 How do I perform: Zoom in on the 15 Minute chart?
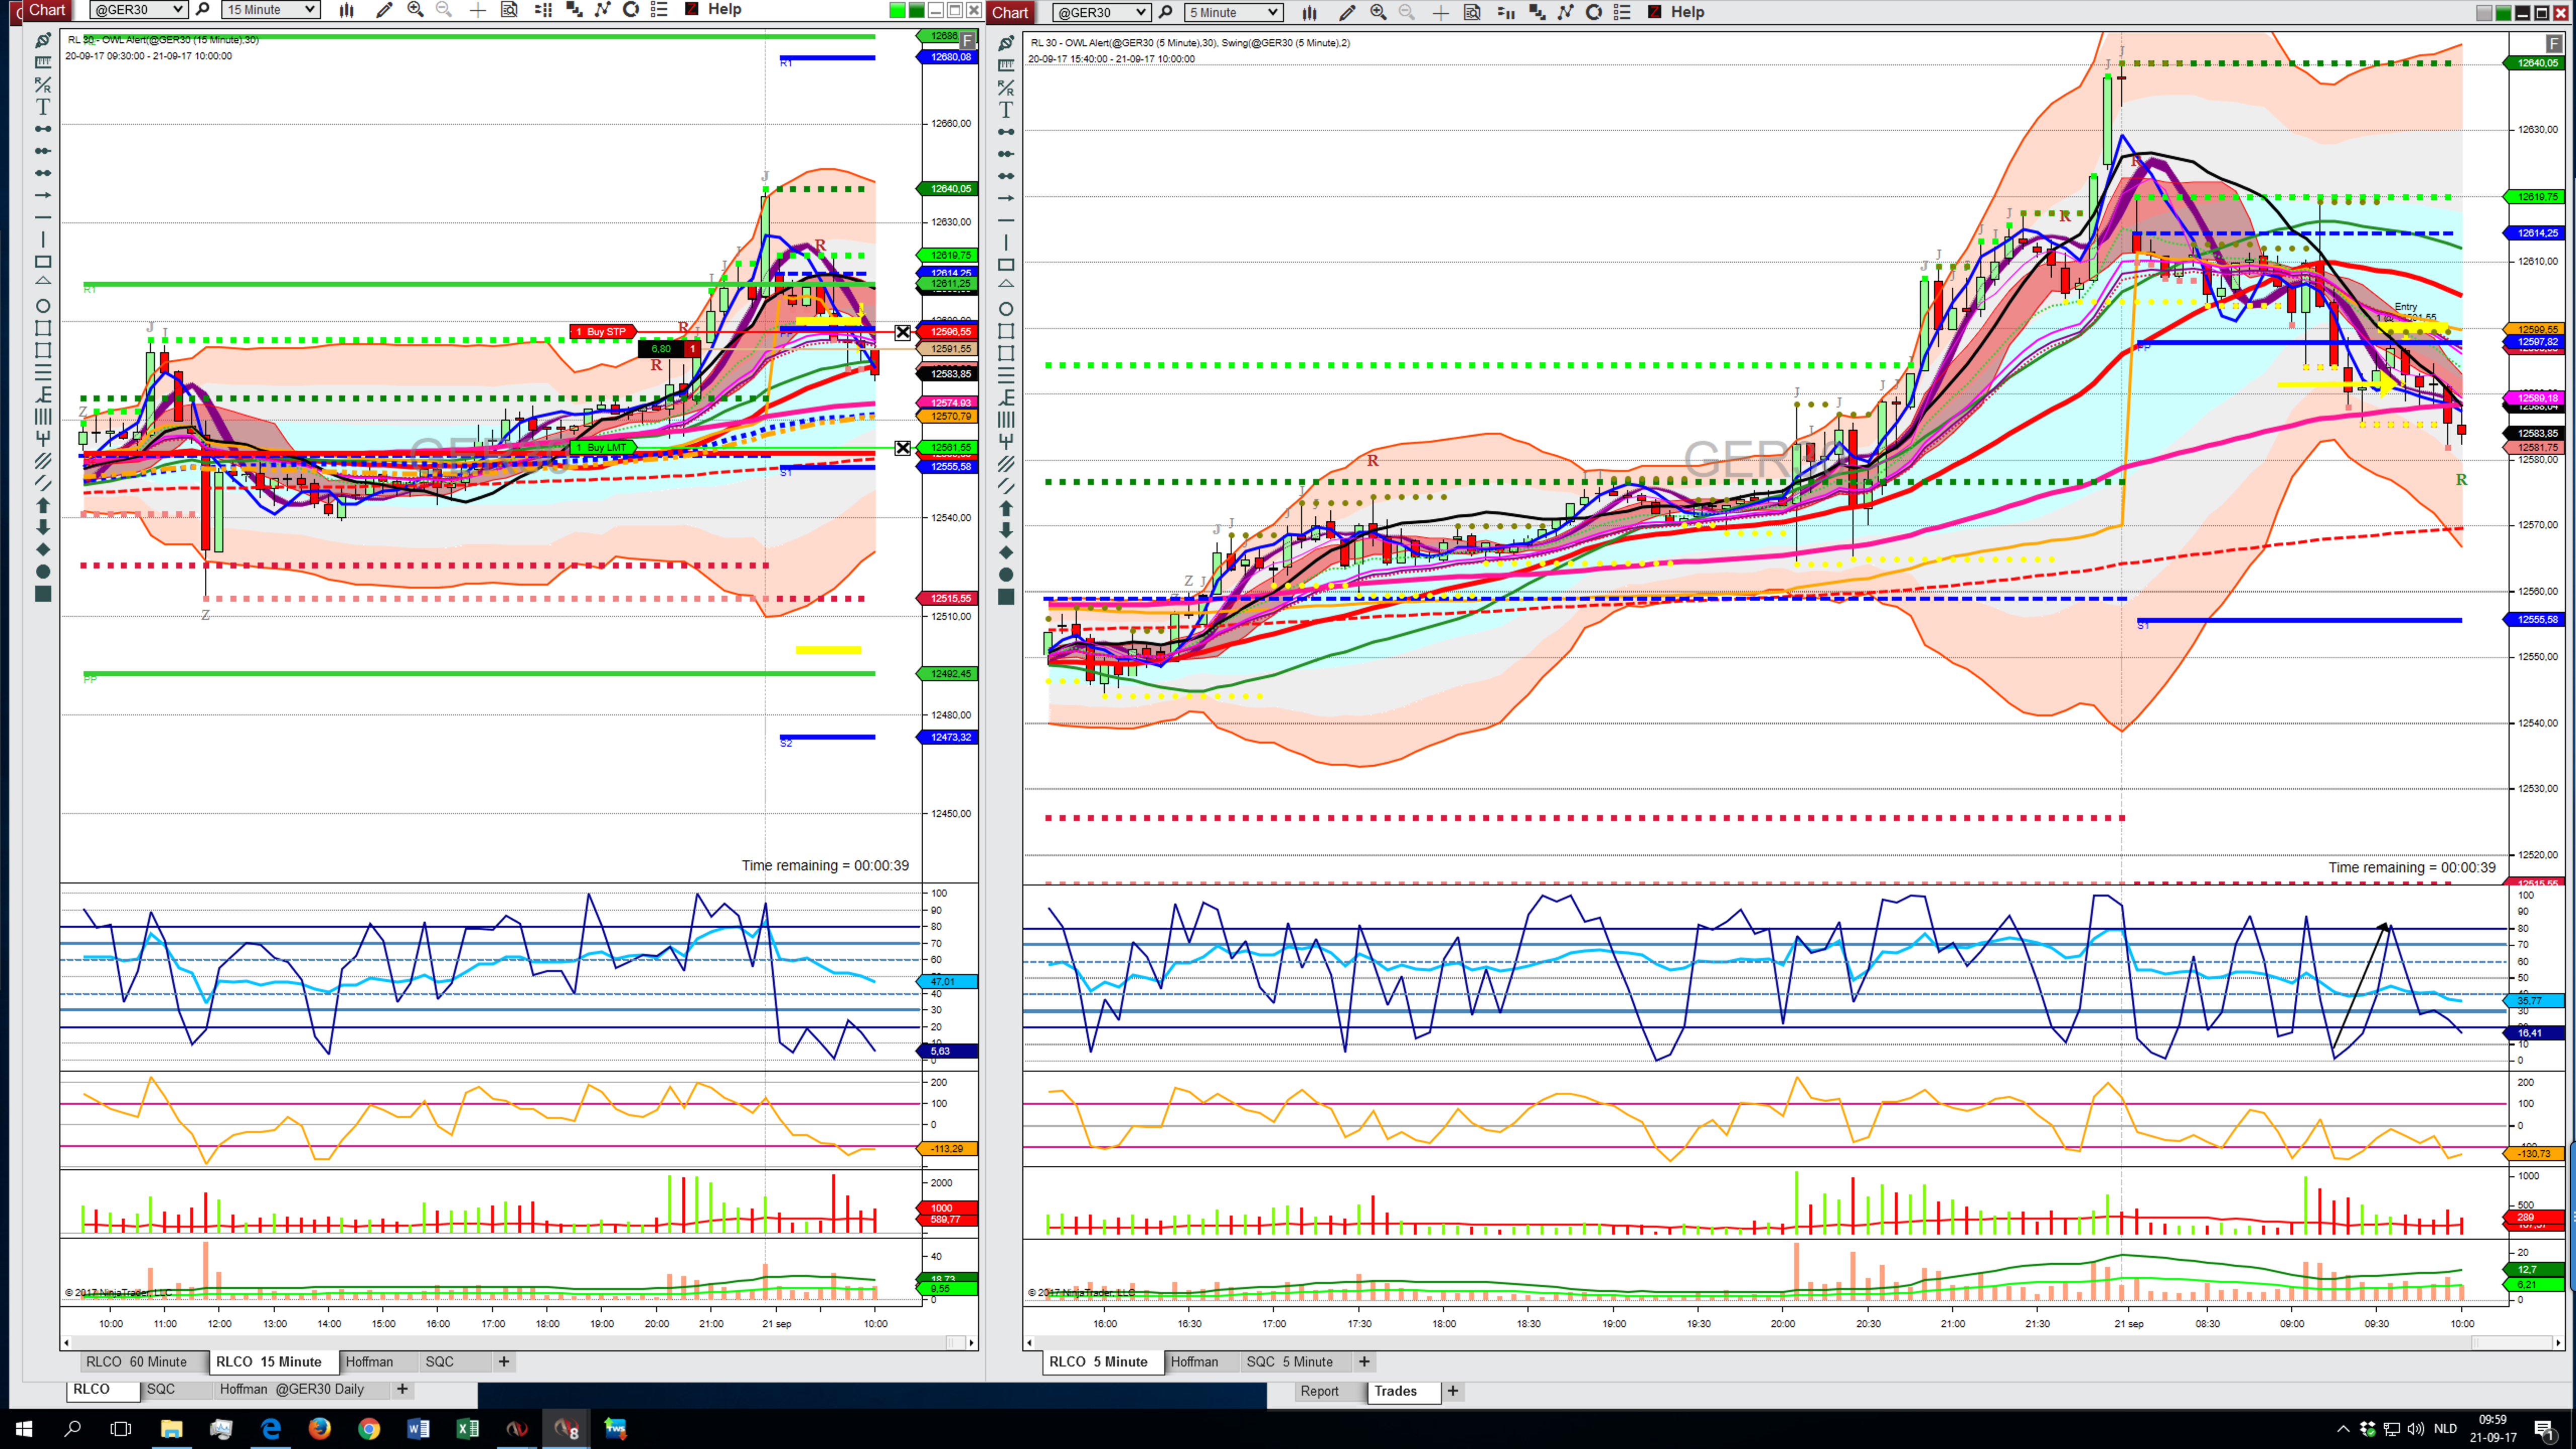(x=415, y=10)
